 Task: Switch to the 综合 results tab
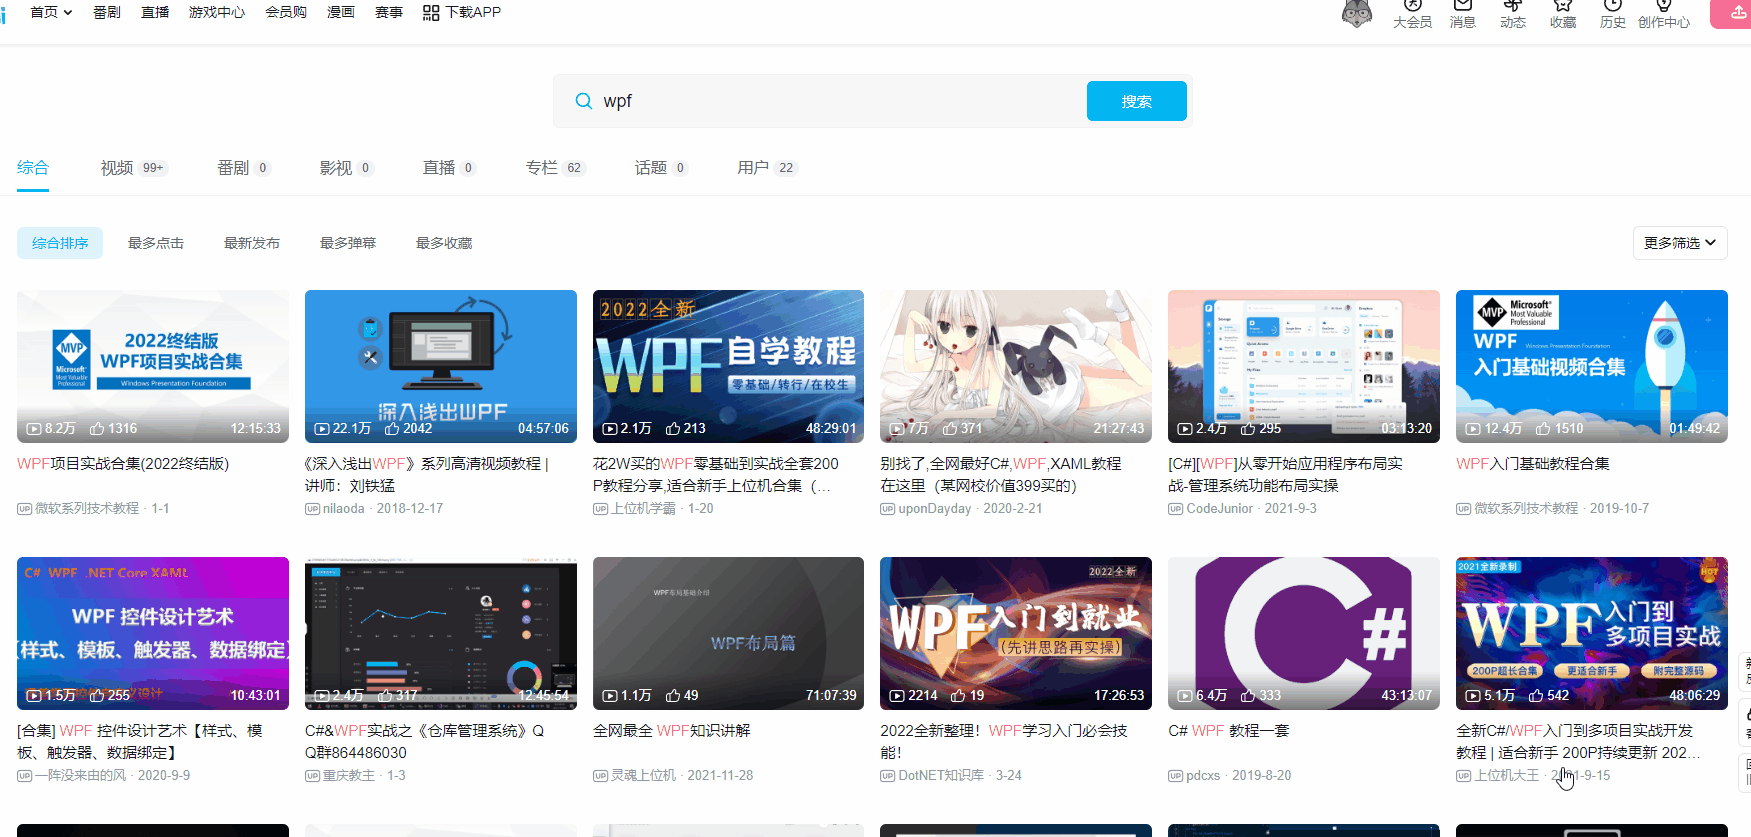[x=33, y=167]
